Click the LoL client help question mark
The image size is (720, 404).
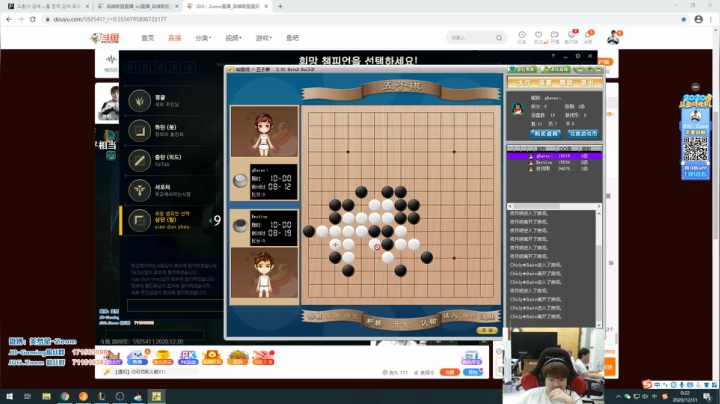tap(553, 56)
